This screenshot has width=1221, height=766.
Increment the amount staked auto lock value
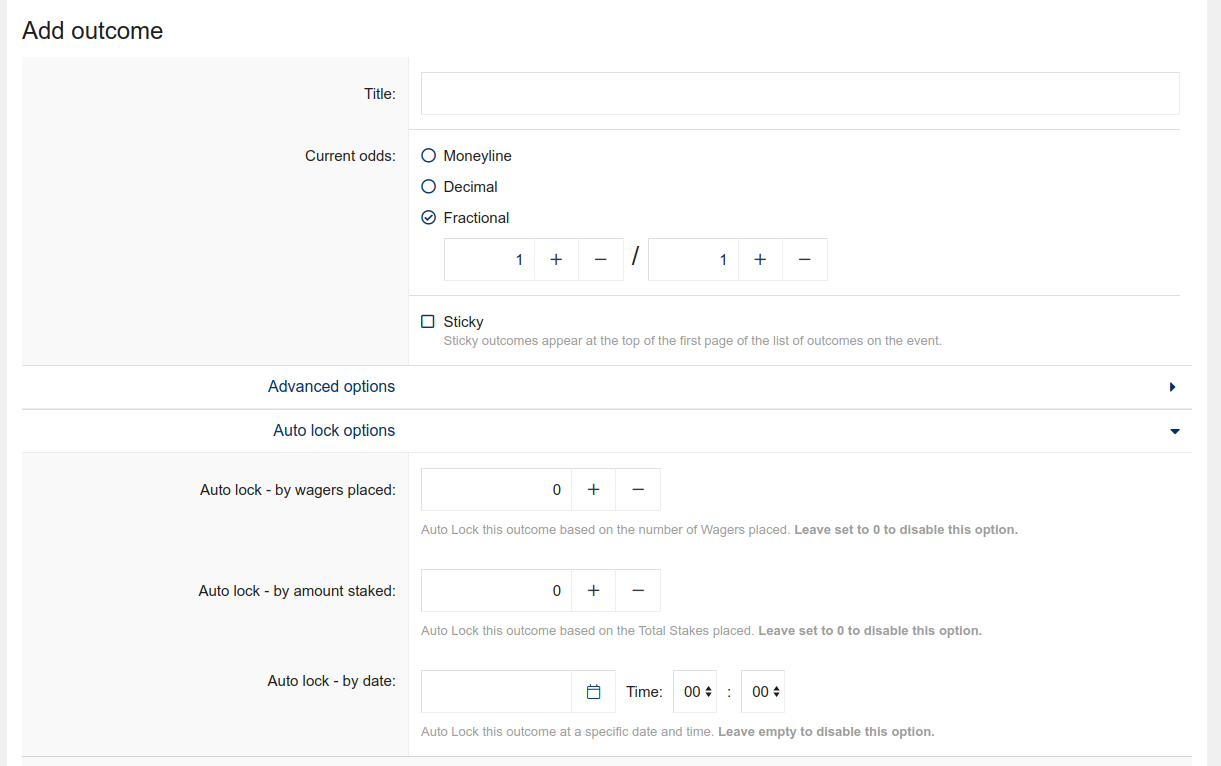click(593, 591)
